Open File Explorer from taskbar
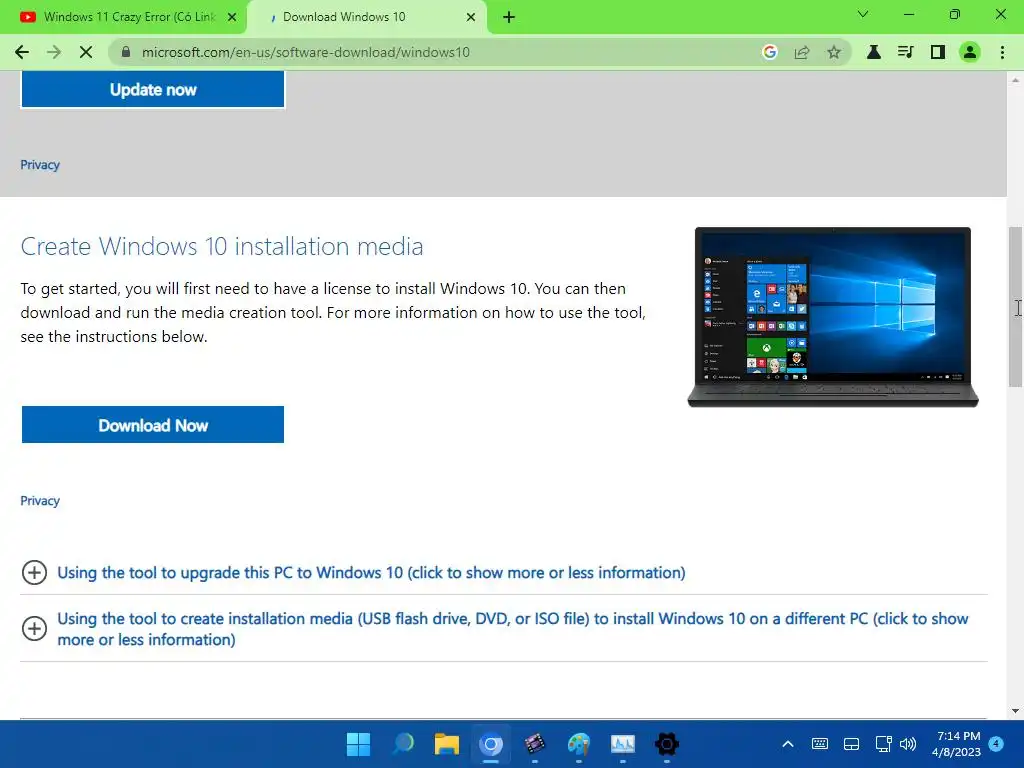1024x768 pixels. pyautogui.click(x=447, y=744)
